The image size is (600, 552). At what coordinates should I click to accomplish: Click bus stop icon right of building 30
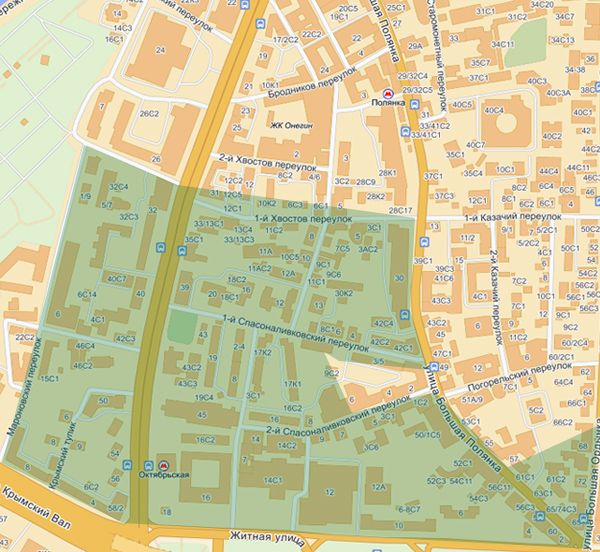[404, 316]
